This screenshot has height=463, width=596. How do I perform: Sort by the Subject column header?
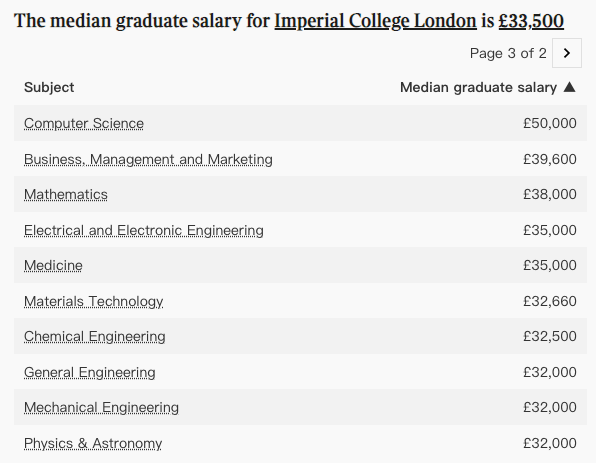click(x=49, y=87)
